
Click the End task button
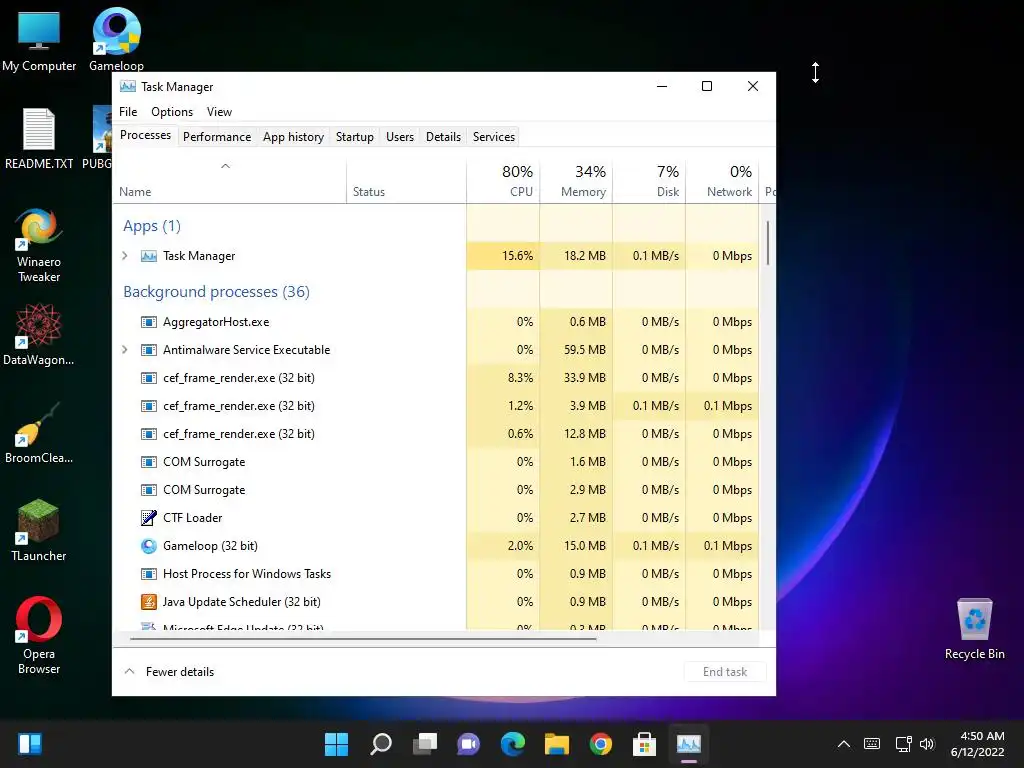tap(725, 672)
